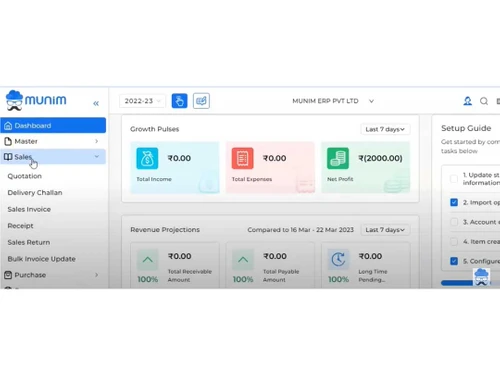
Task: Open Delivery Challan page
Action: (x=35, y=193)
